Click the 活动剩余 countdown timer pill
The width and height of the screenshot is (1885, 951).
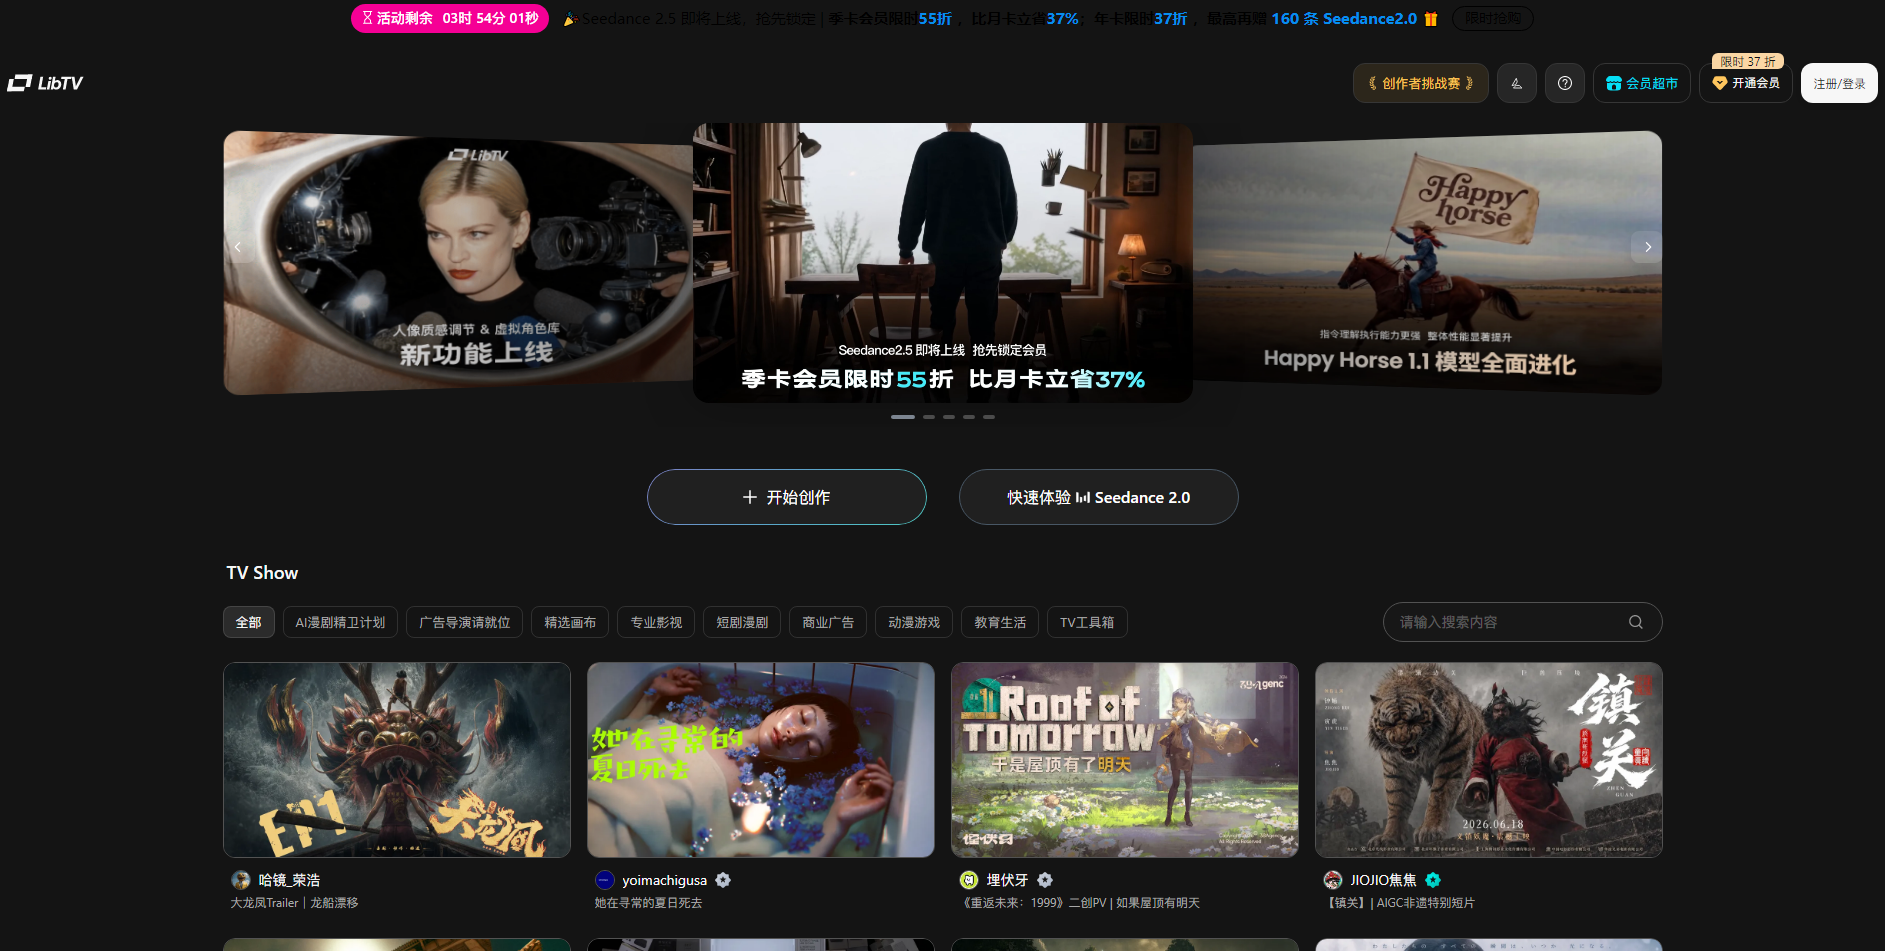(450, 18)
